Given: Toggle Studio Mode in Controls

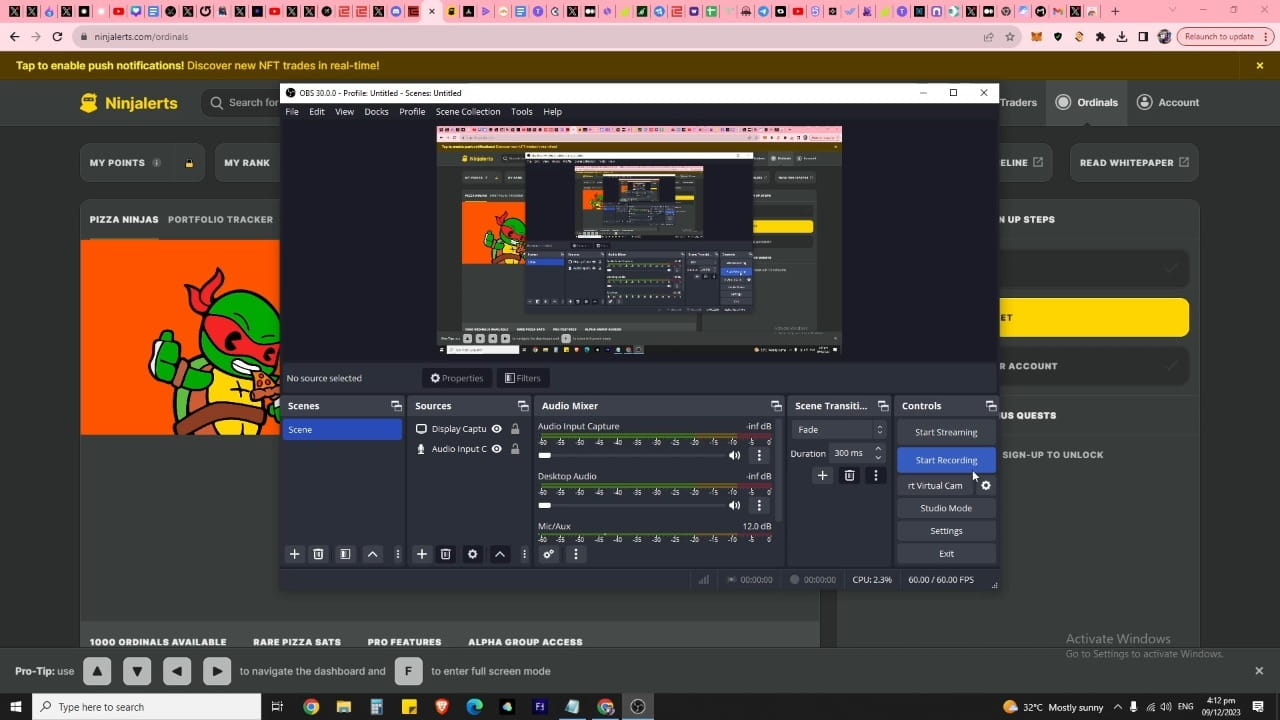Looking at the screenshot, I should click(946, 508).
